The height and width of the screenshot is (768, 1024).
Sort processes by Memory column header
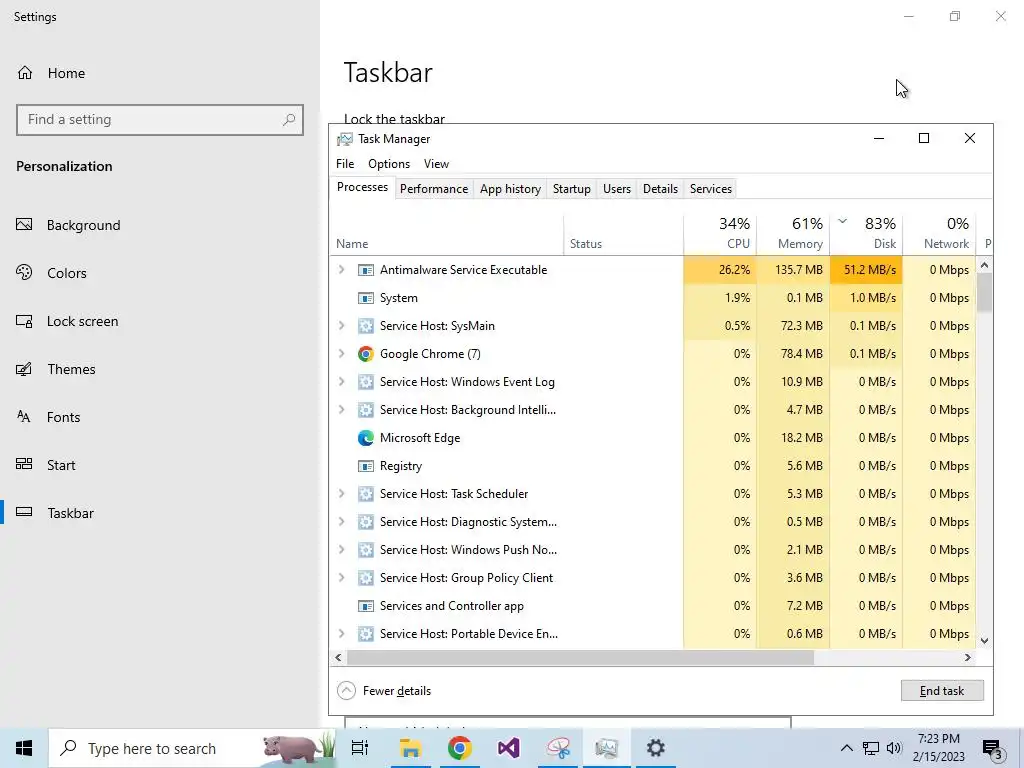(x=793, y=234)
